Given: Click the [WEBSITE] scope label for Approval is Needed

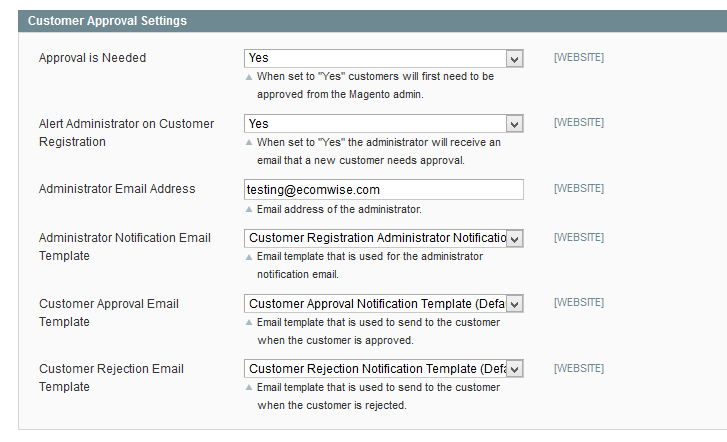Looking at the screenshot, I should click(x=579, y=58).
